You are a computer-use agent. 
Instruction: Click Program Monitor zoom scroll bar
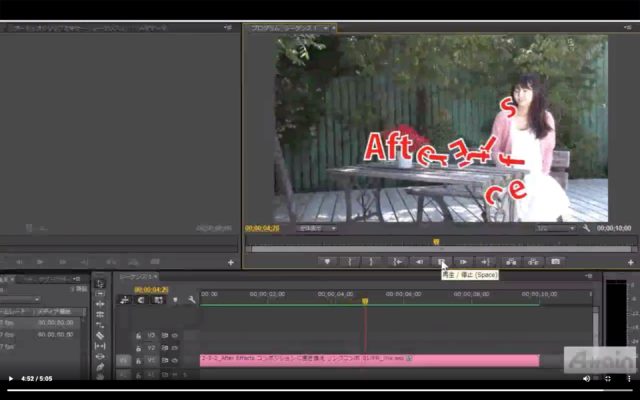441,249
